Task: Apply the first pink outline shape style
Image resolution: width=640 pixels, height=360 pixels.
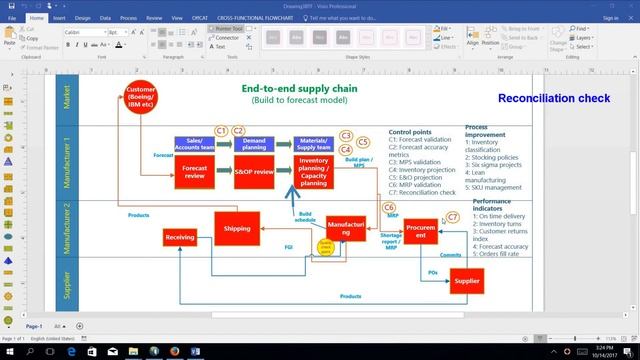Action: click(366, 38)
